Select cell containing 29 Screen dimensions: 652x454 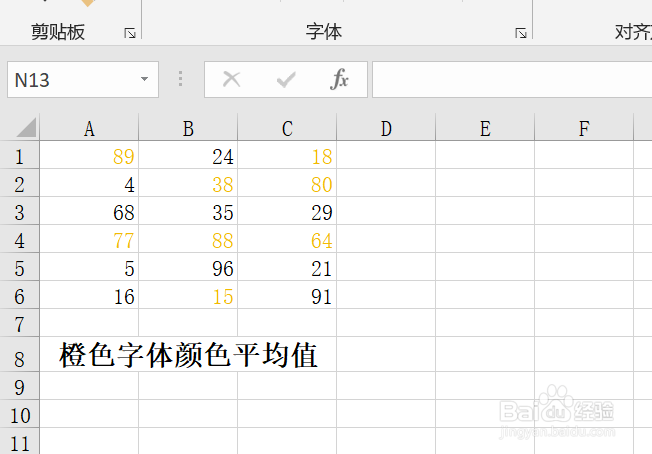(x=287, y=211)
